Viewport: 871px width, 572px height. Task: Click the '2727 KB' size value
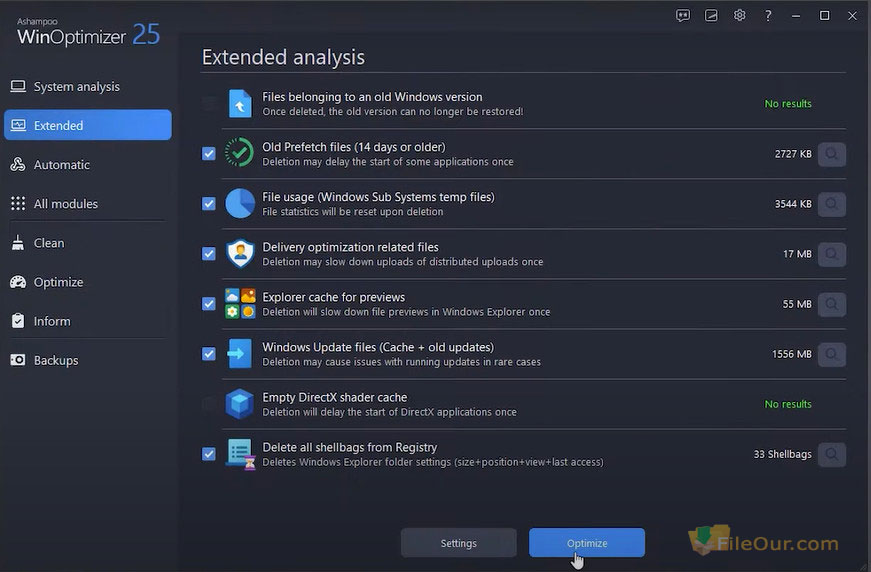coord(793,154)
